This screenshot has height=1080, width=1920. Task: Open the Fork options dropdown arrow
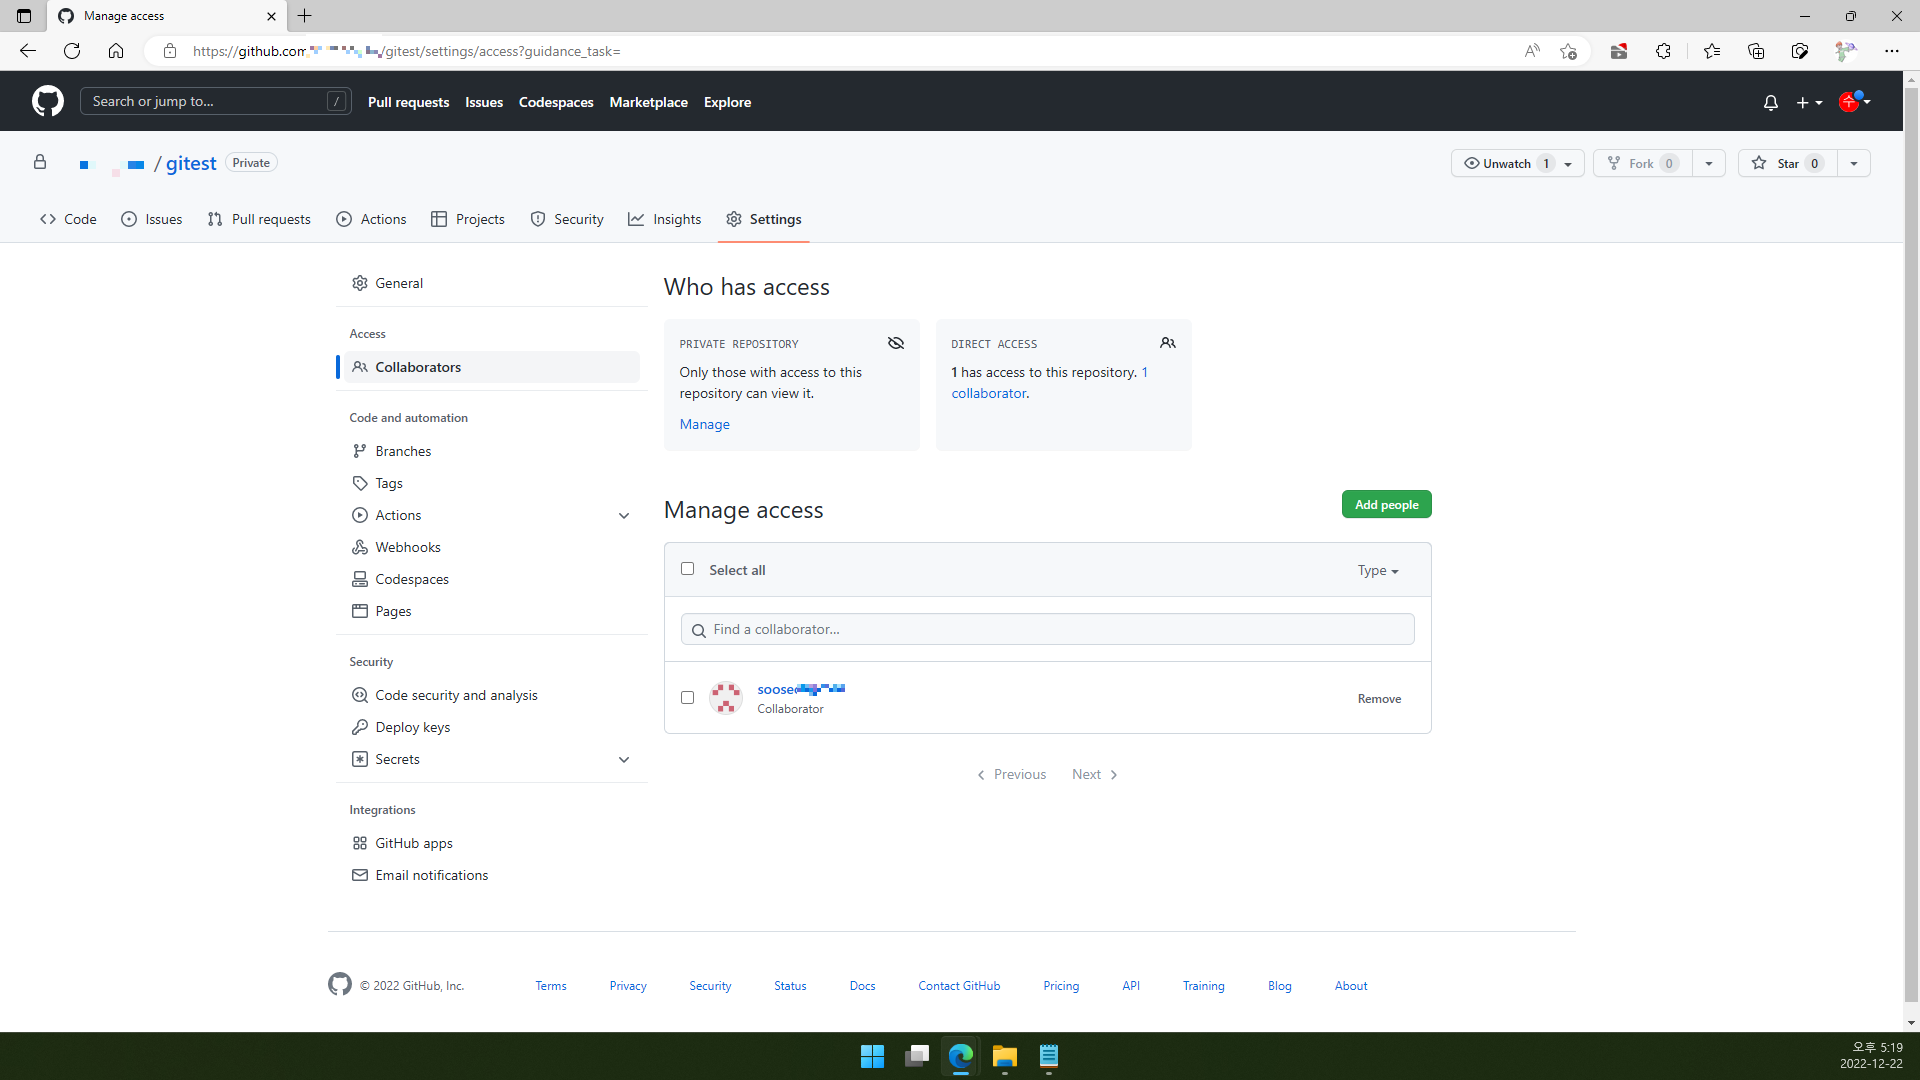click(x=1709, y=164)
